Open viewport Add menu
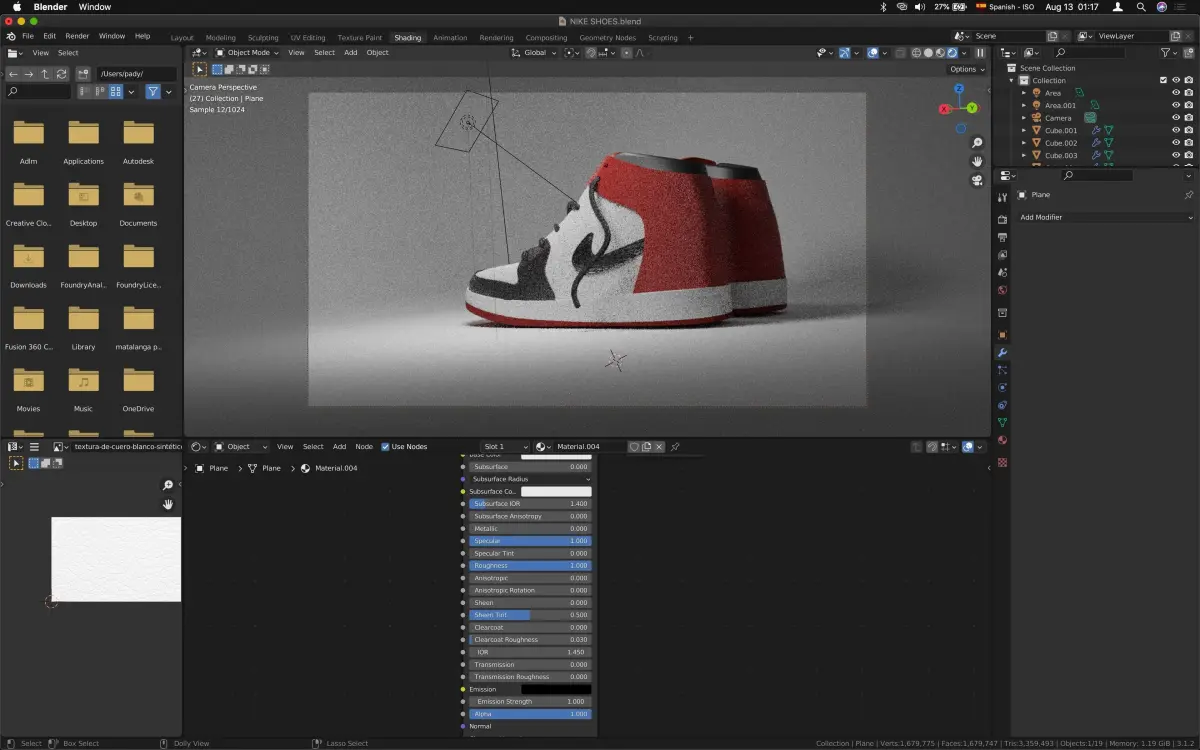Viewport: 1200px width, 750px height. click(x=351, y=53)
